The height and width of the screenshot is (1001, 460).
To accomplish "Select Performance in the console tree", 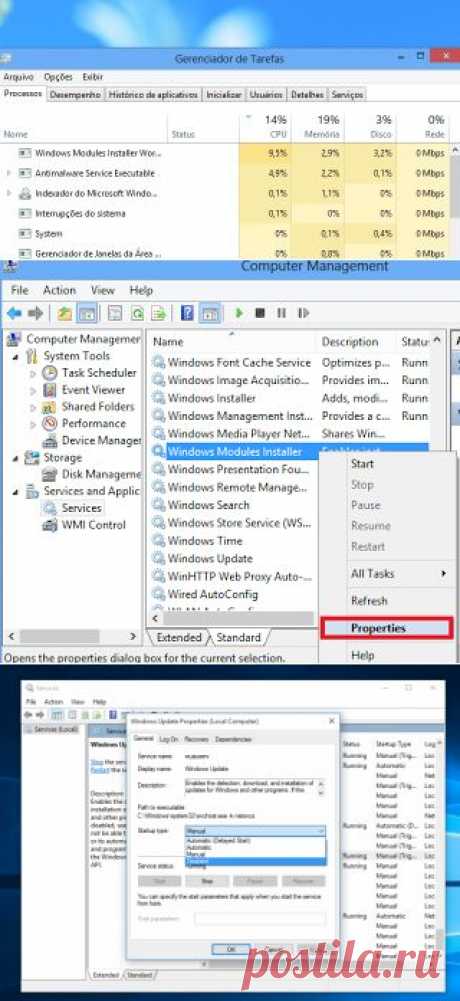I will coord(93,423).
